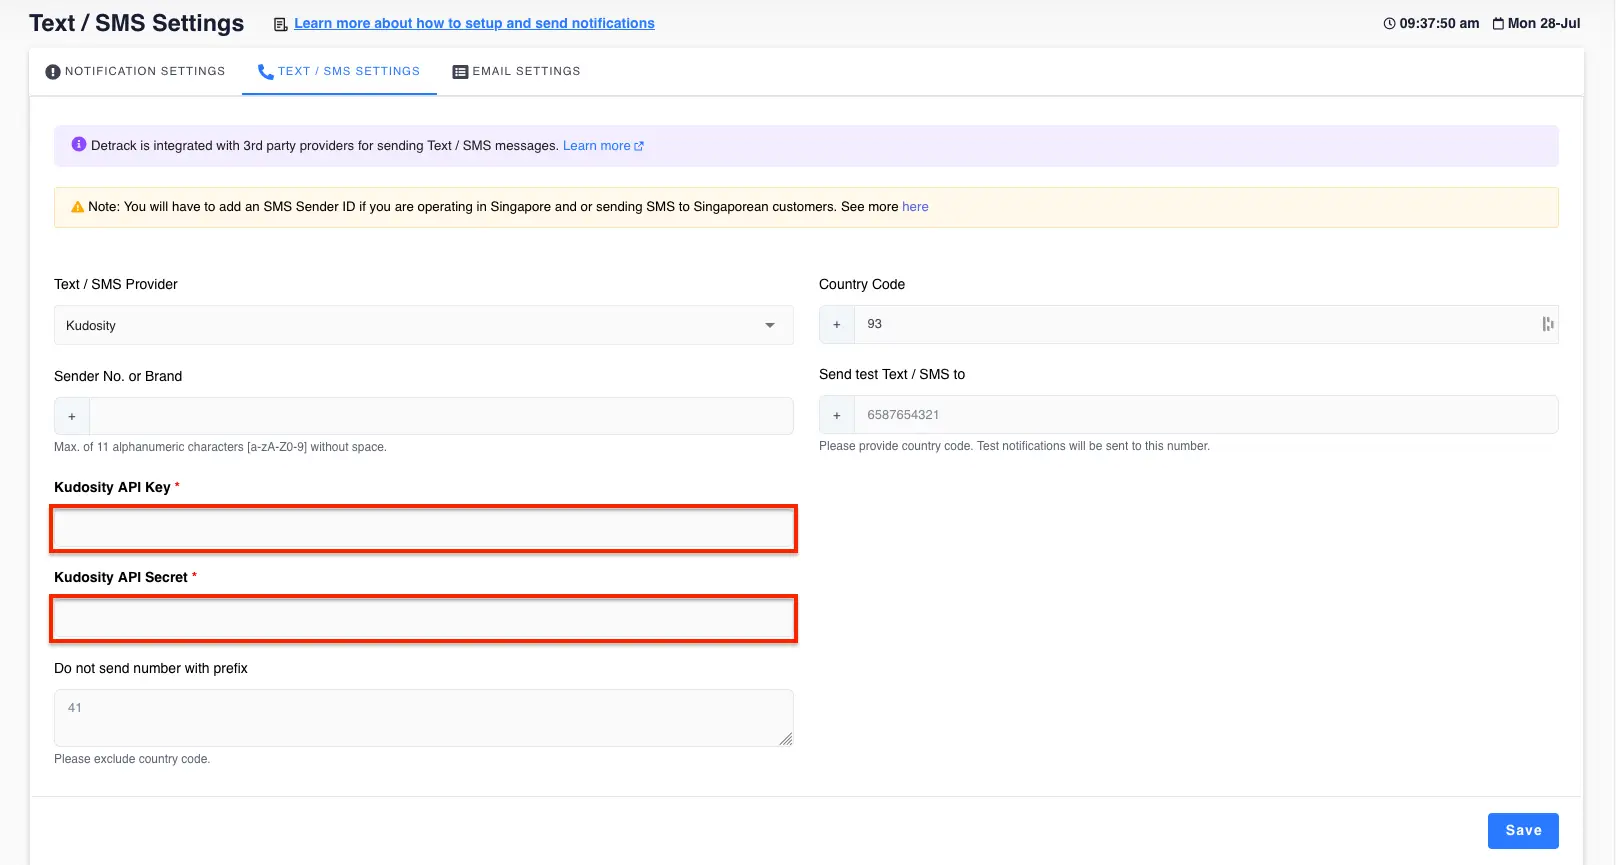
Task: Open the Learn more link about SMS providers
Action: pos(596,146)
